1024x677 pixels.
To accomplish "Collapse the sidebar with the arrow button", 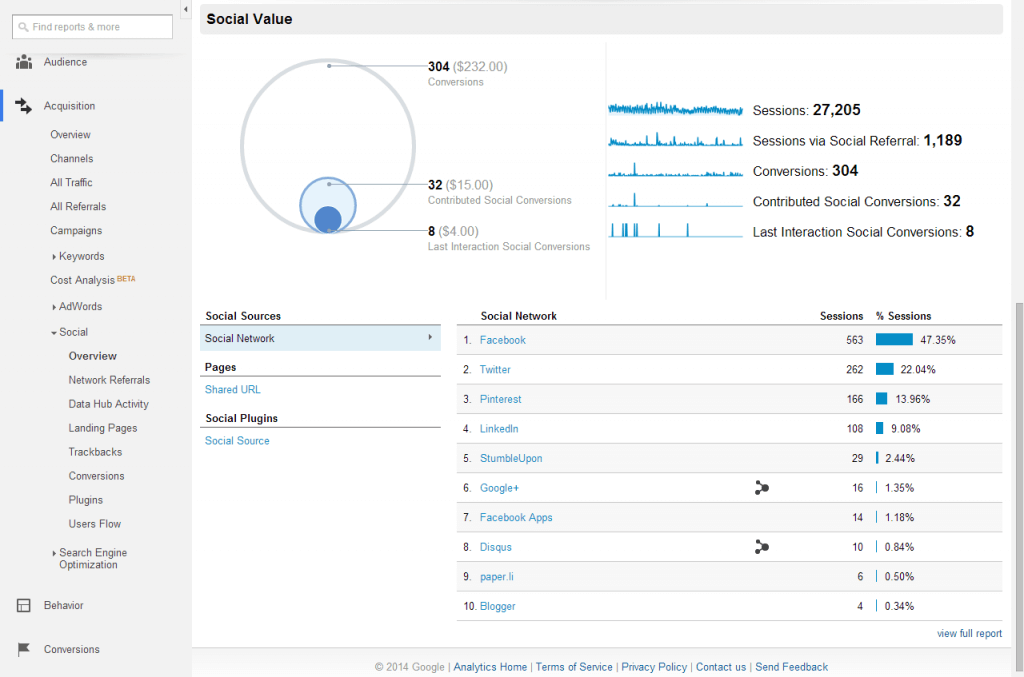I will pyautogui.click(x=185, y=9).
